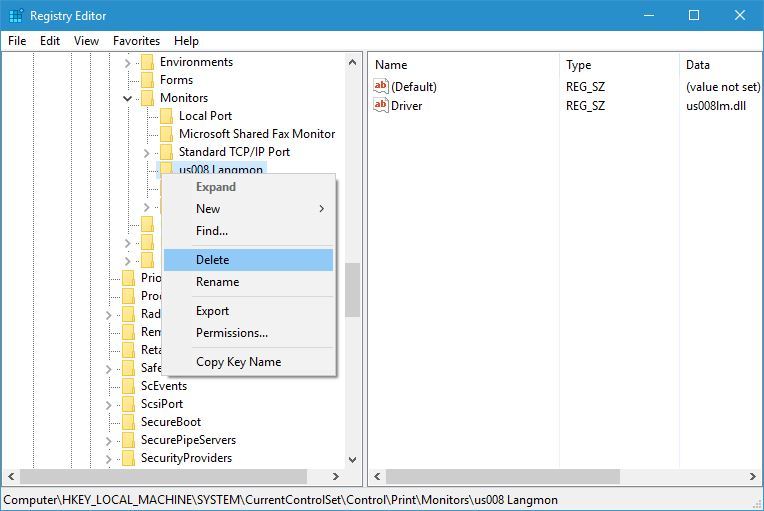Select the (Default) value row

tap(414, 87)
